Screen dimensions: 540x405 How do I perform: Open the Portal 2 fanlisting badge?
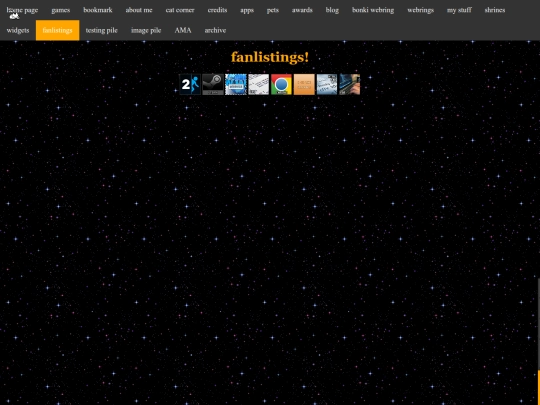pos(190,84)
